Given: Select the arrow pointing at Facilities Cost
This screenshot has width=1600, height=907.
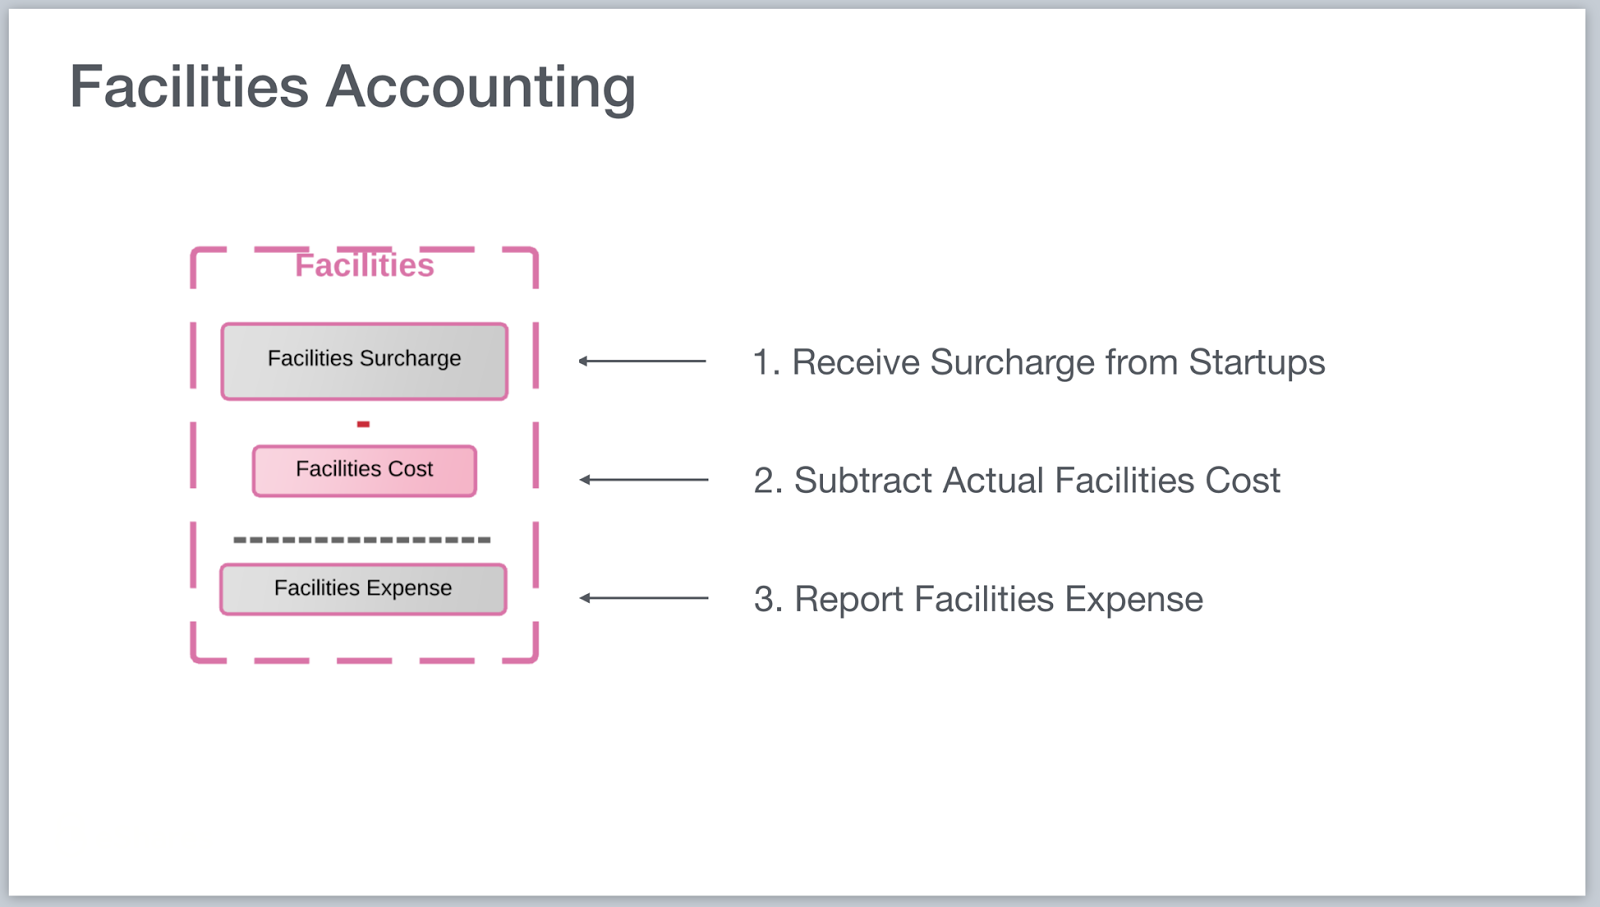Looking at the screenshot, I should pos(644,480).
